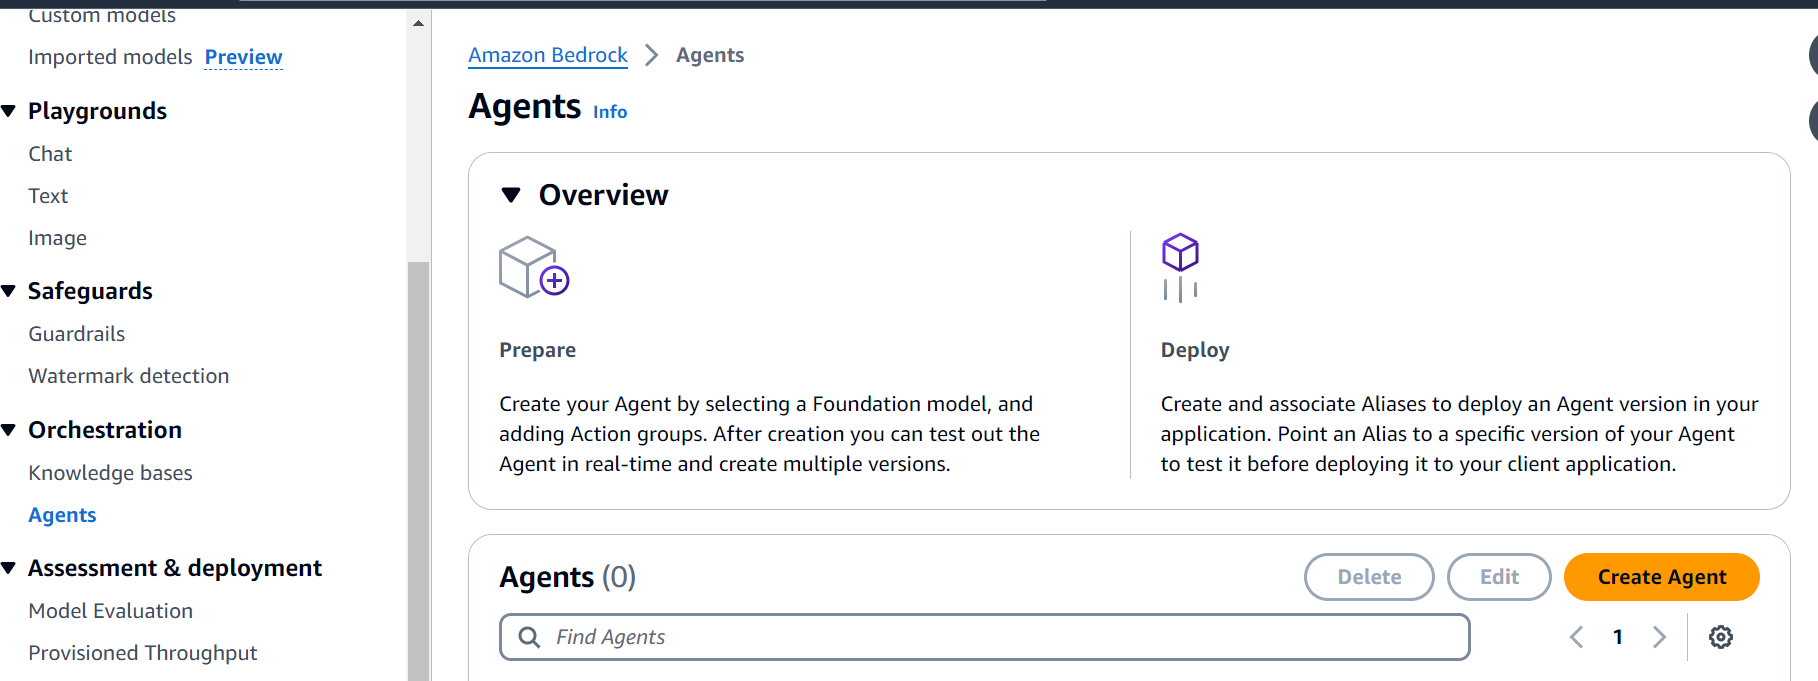Screen dimensions: 1818x681
Task: Go to previous page chevron
Action: tap(1577, 637)
